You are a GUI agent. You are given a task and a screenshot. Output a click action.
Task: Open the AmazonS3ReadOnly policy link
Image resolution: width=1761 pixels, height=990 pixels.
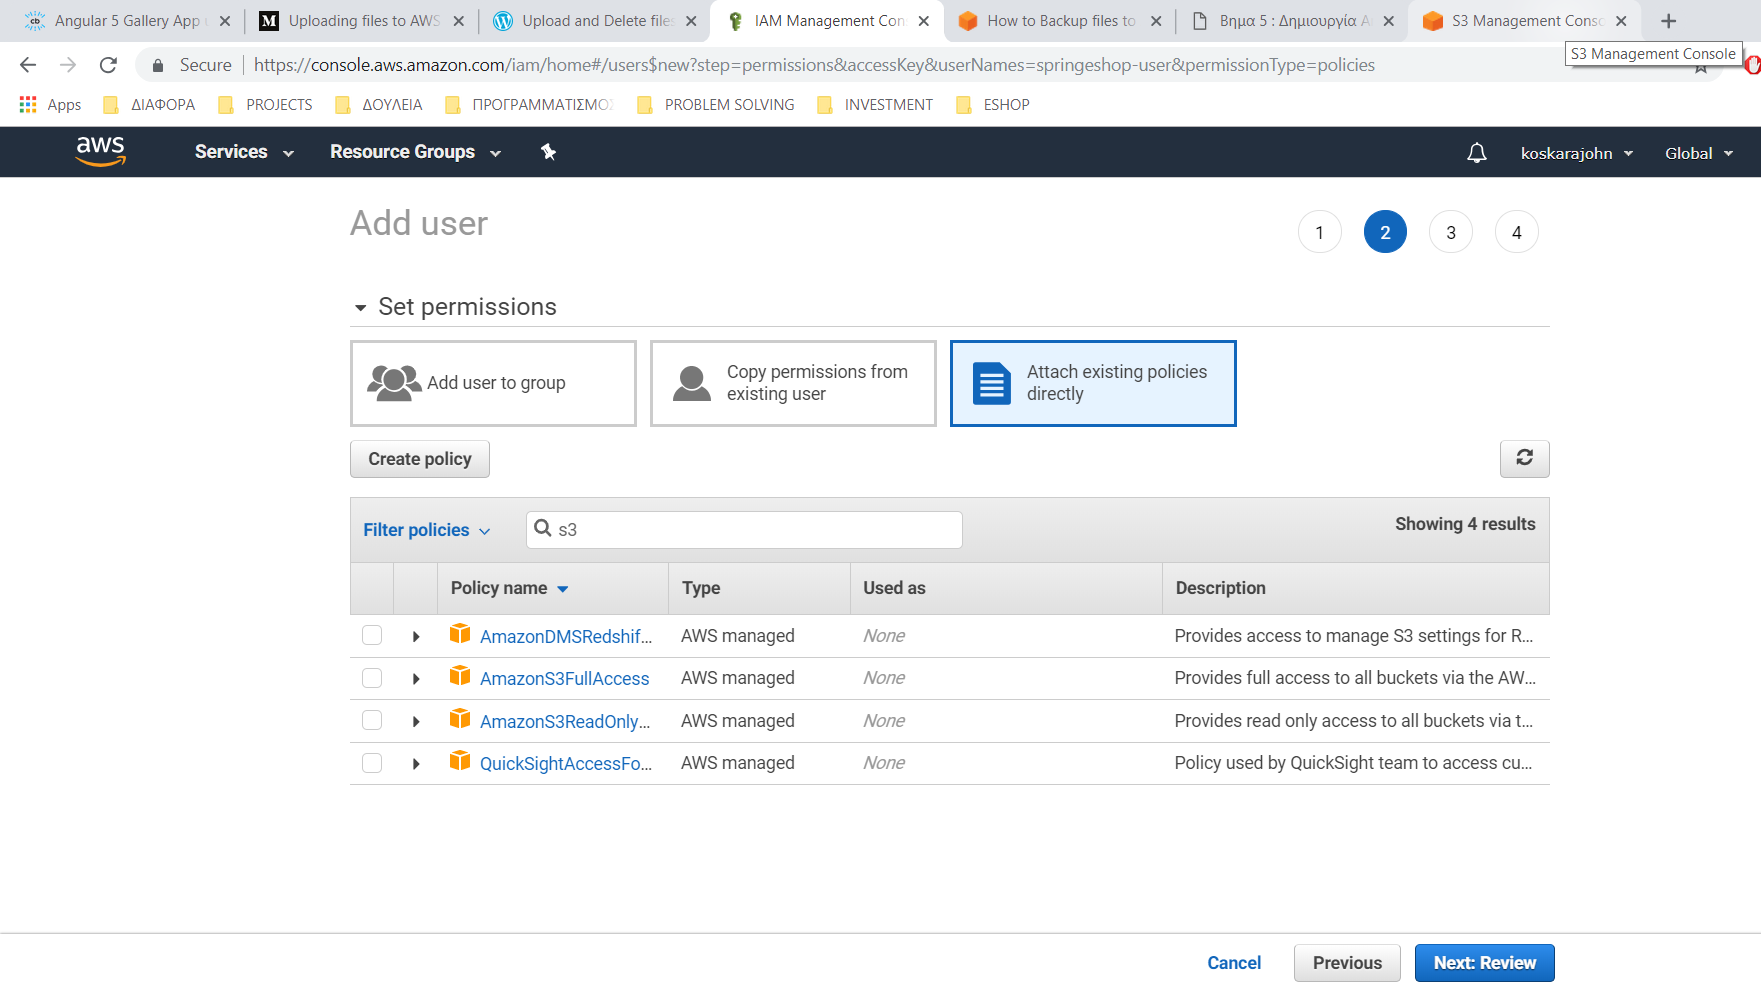565,721
